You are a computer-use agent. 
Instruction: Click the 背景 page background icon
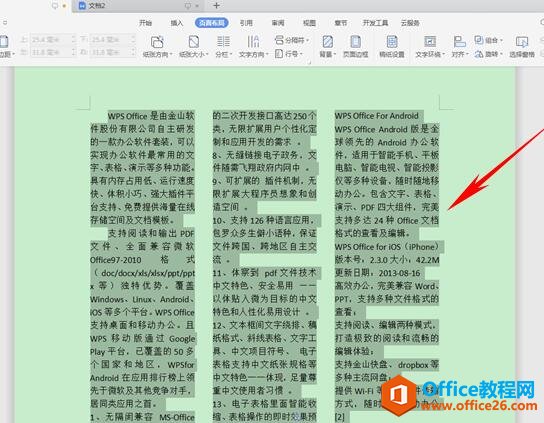[x=328, y=42]
